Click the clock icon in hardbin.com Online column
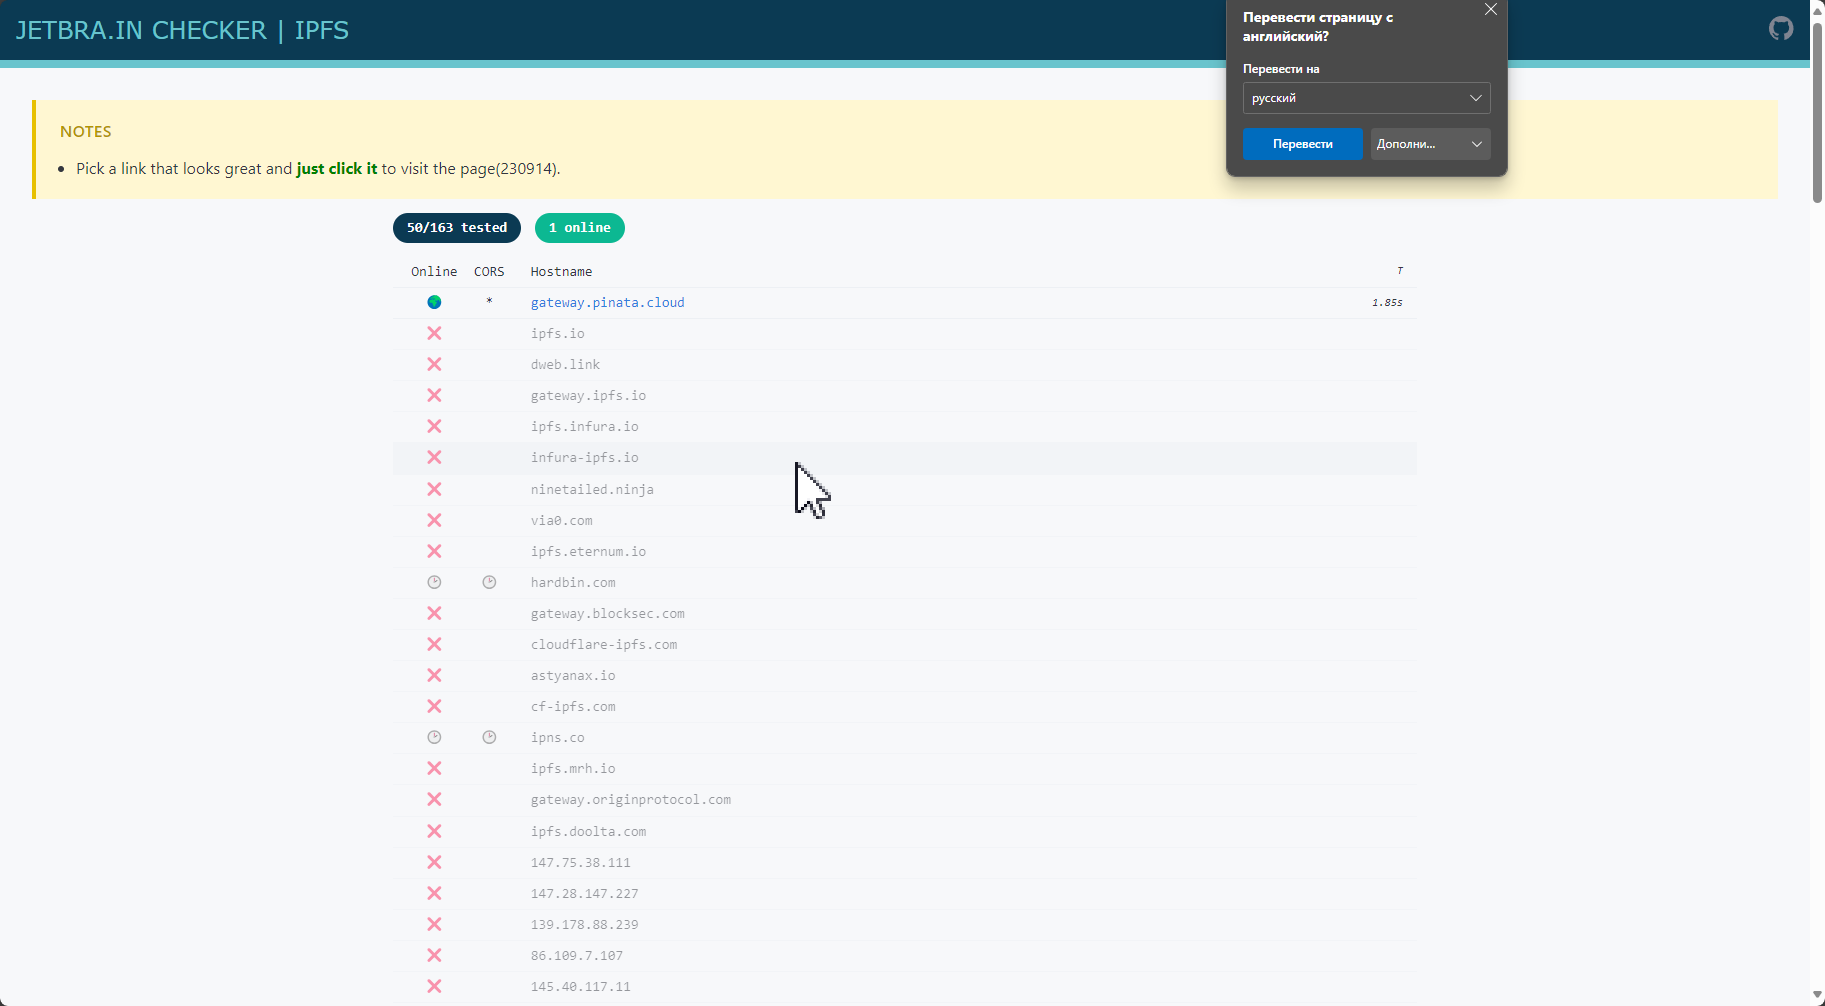The image size is (1825, 1006). [x=434, y=582]
